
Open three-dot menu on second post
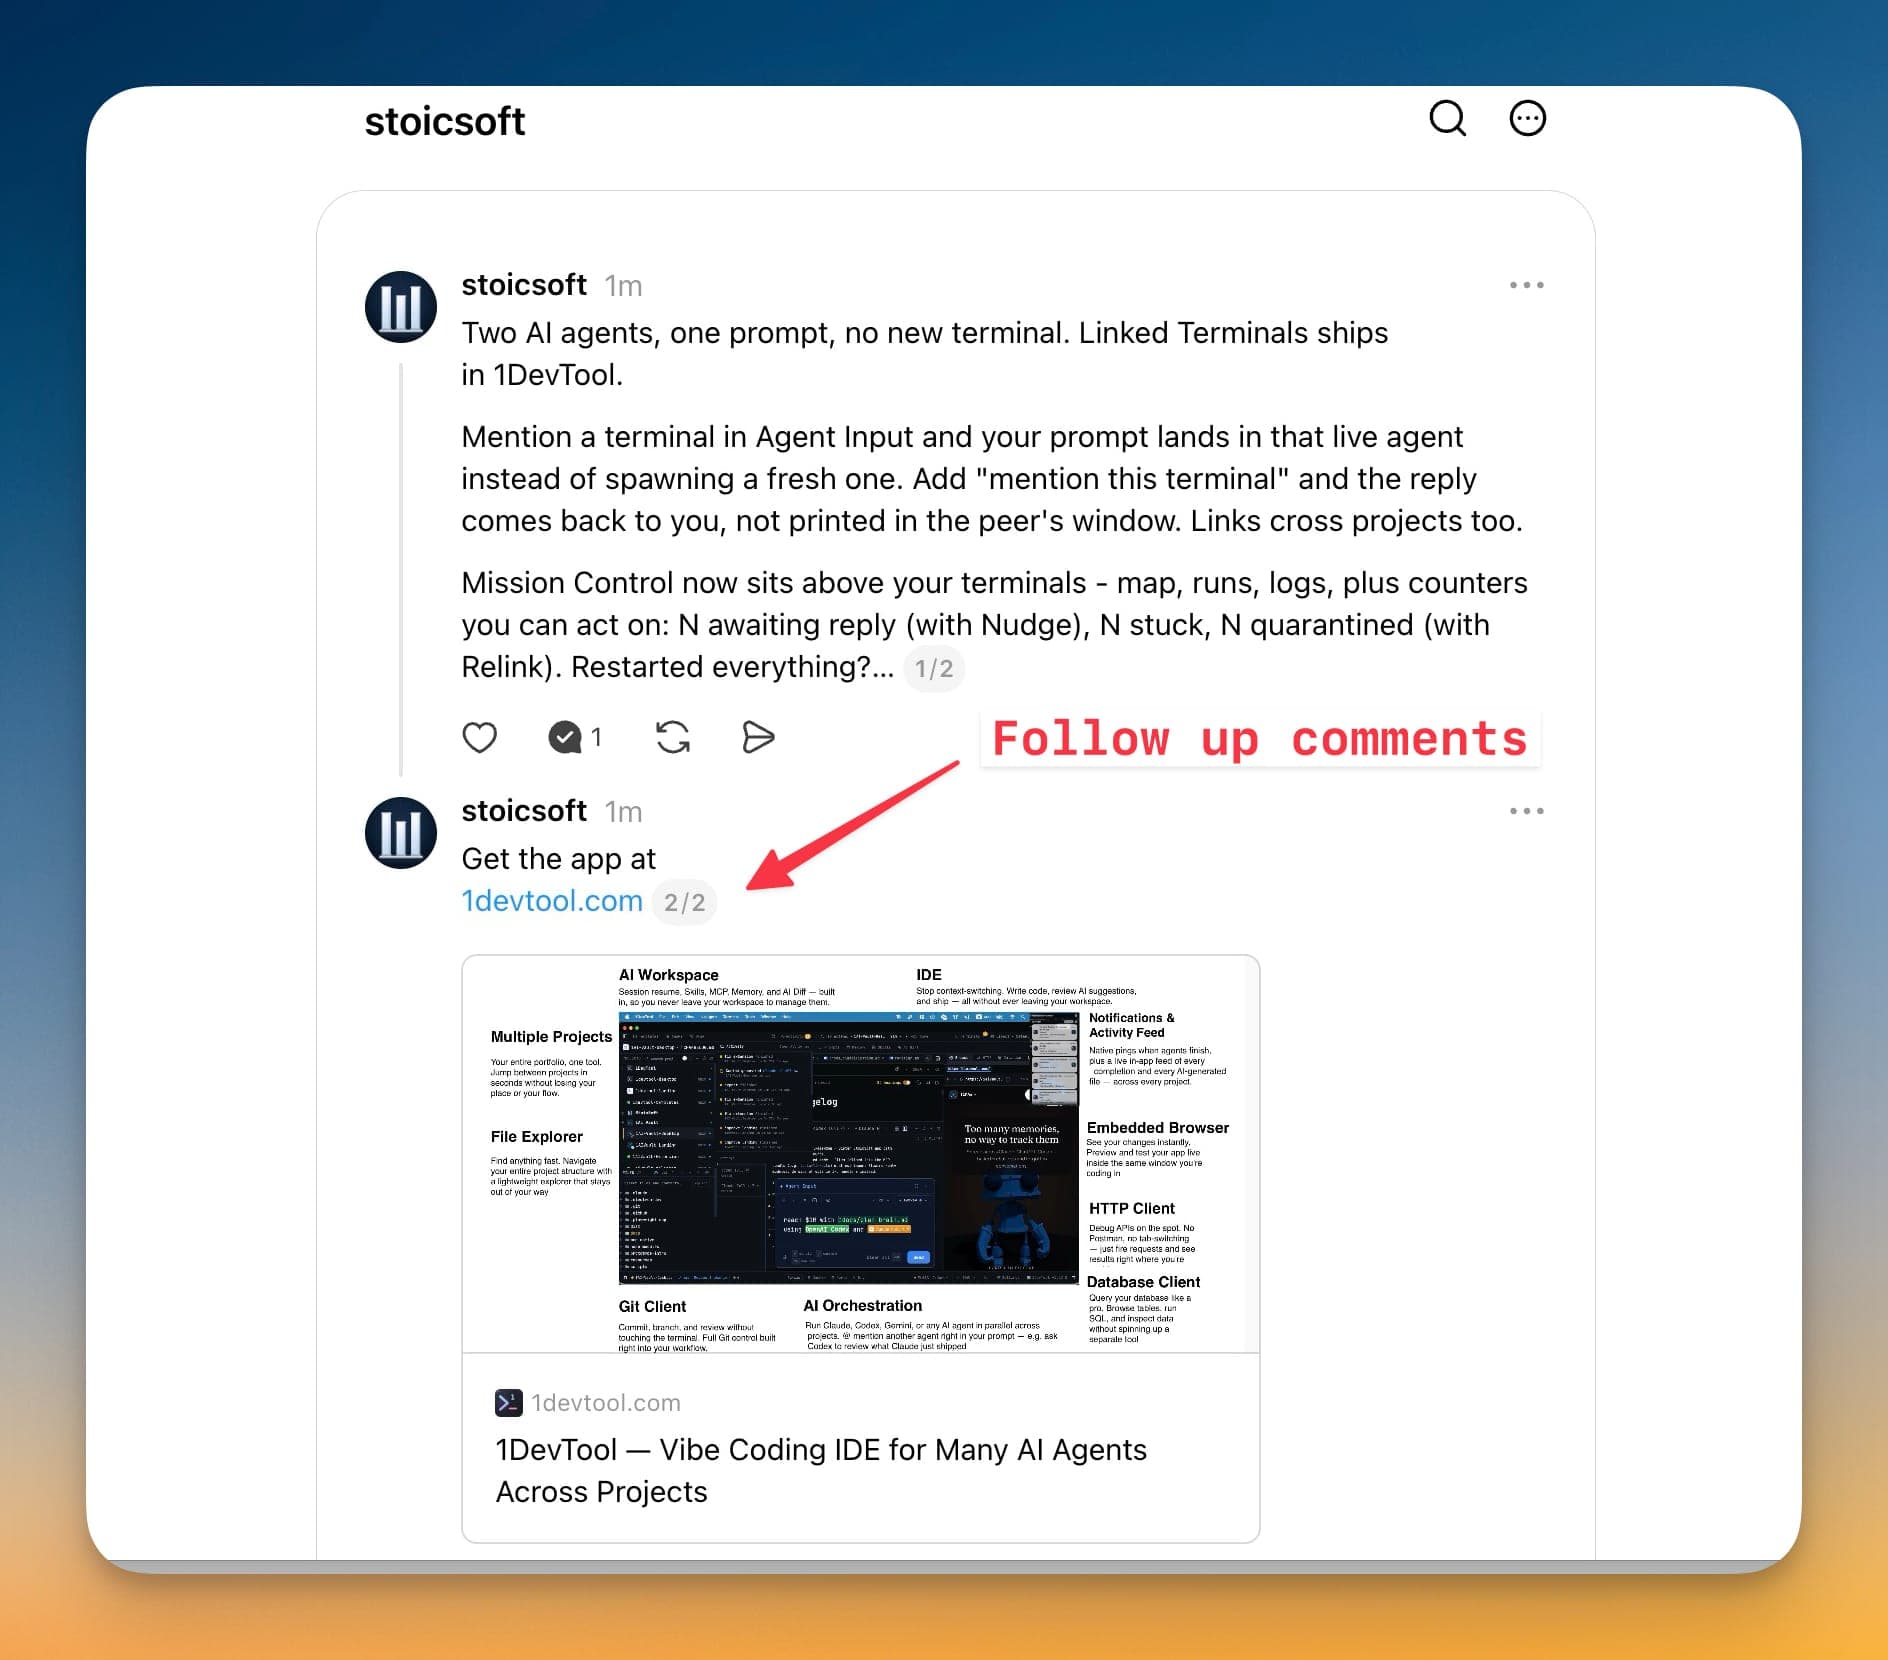pos(1526,811)
